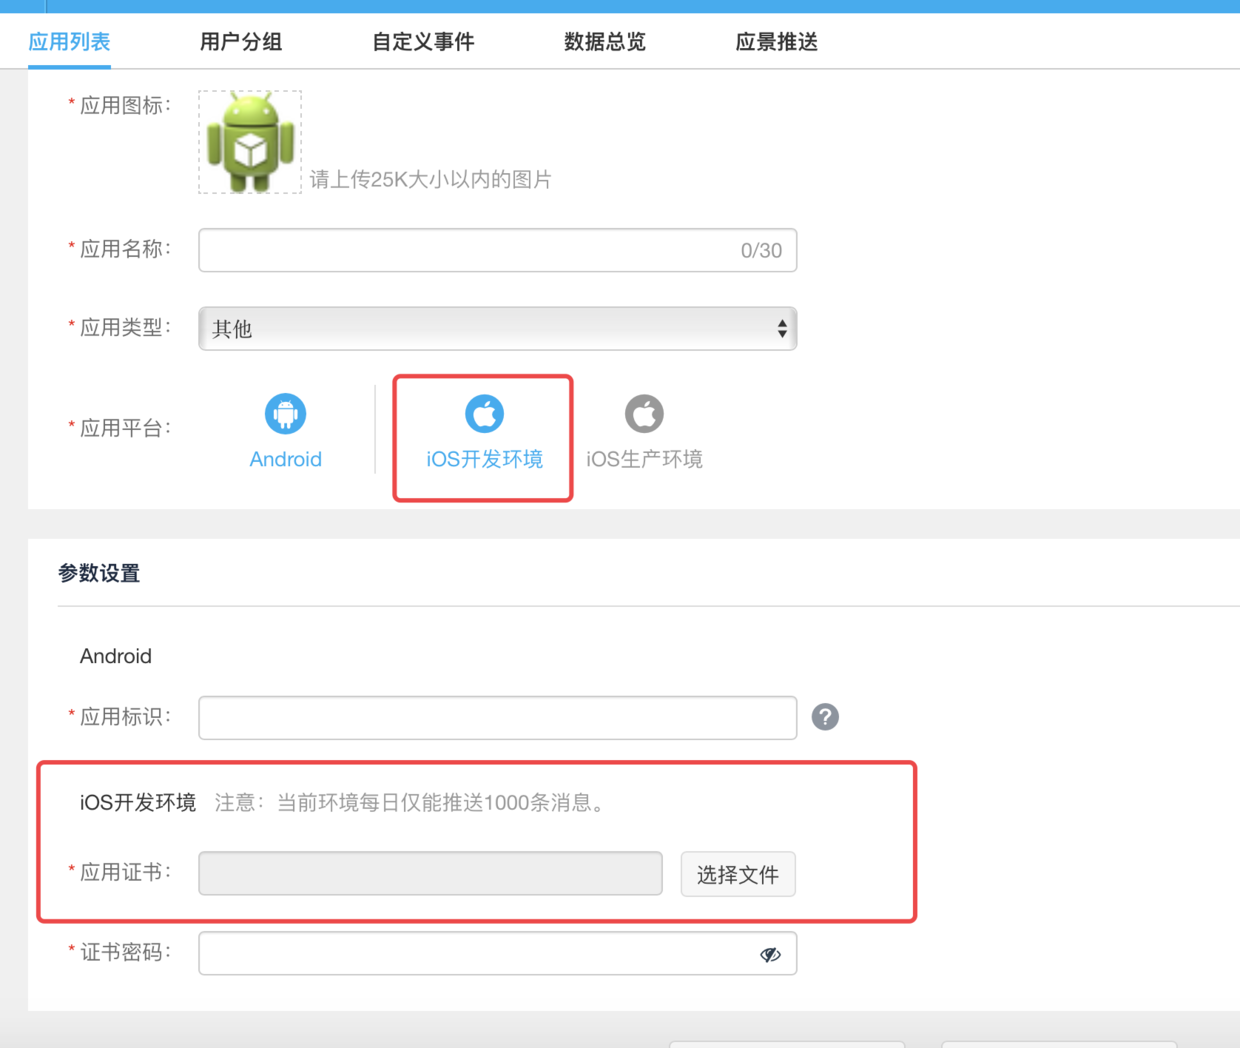Expand the application type selection list

497,328
